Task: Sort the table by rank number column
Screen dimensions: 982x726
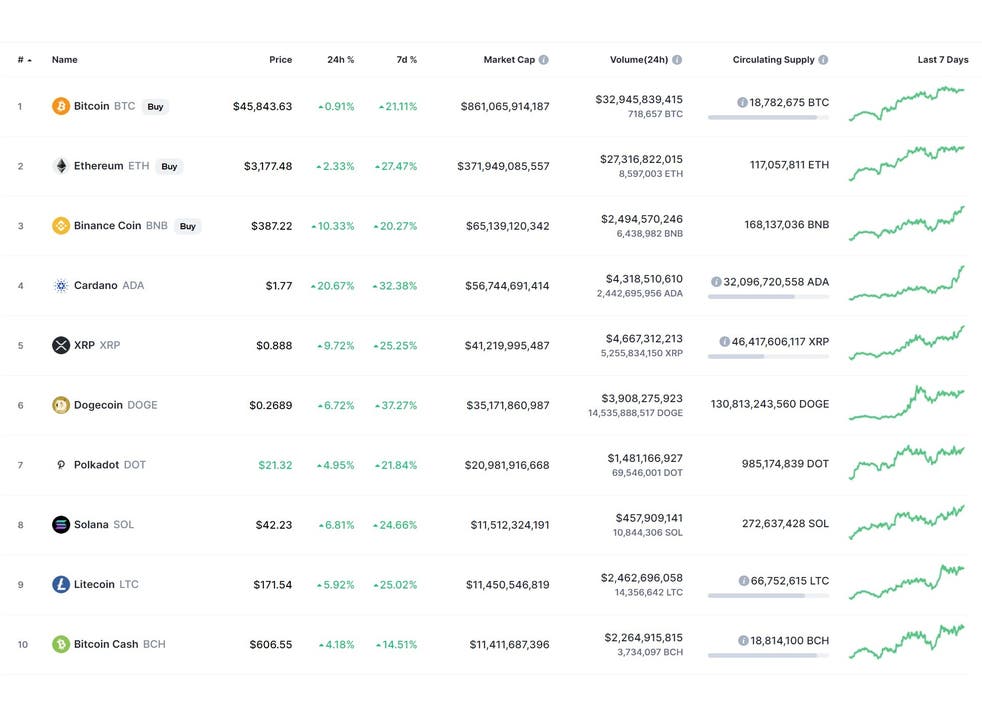Action: [x=24, y=60]
